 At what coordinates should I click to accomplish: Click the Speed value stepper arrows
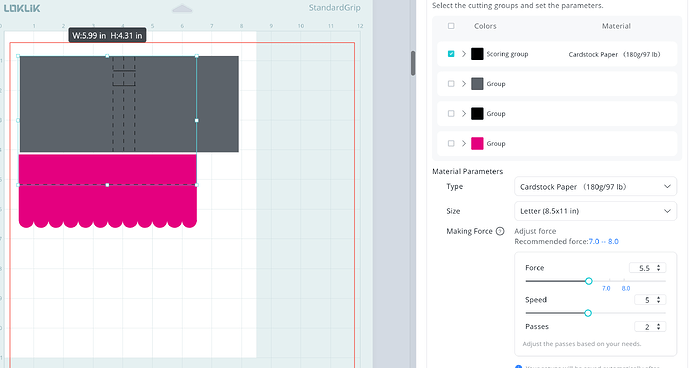(659, 300)
